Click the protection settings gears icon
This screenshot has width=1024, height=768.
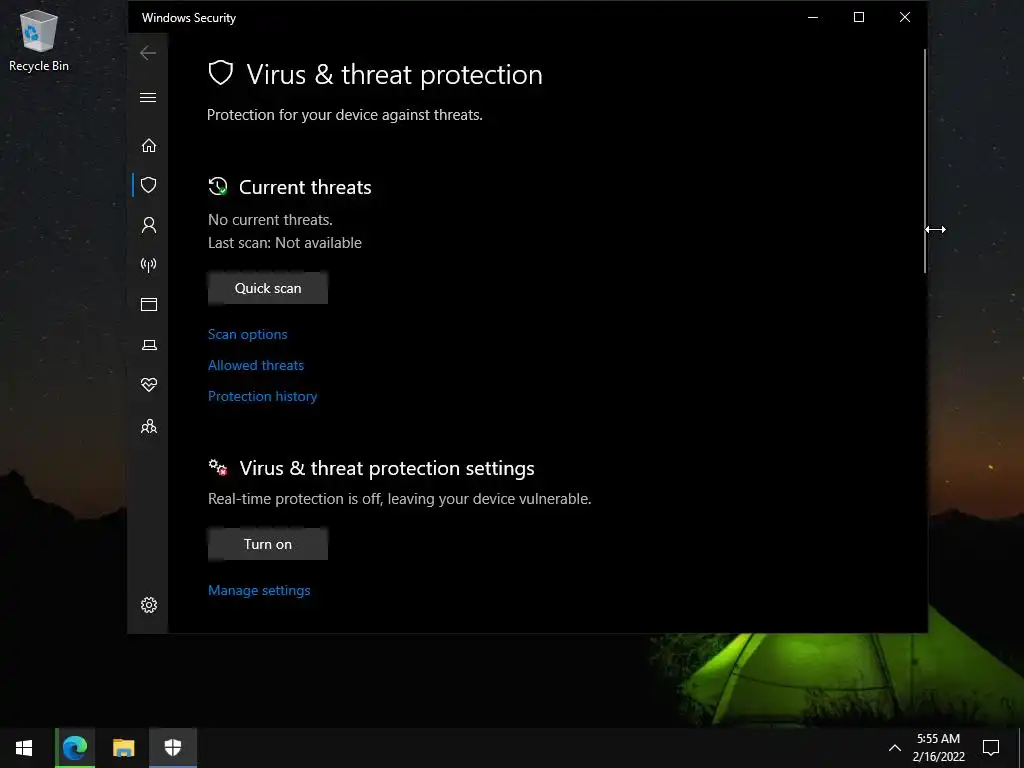click(x=218, y=468)
